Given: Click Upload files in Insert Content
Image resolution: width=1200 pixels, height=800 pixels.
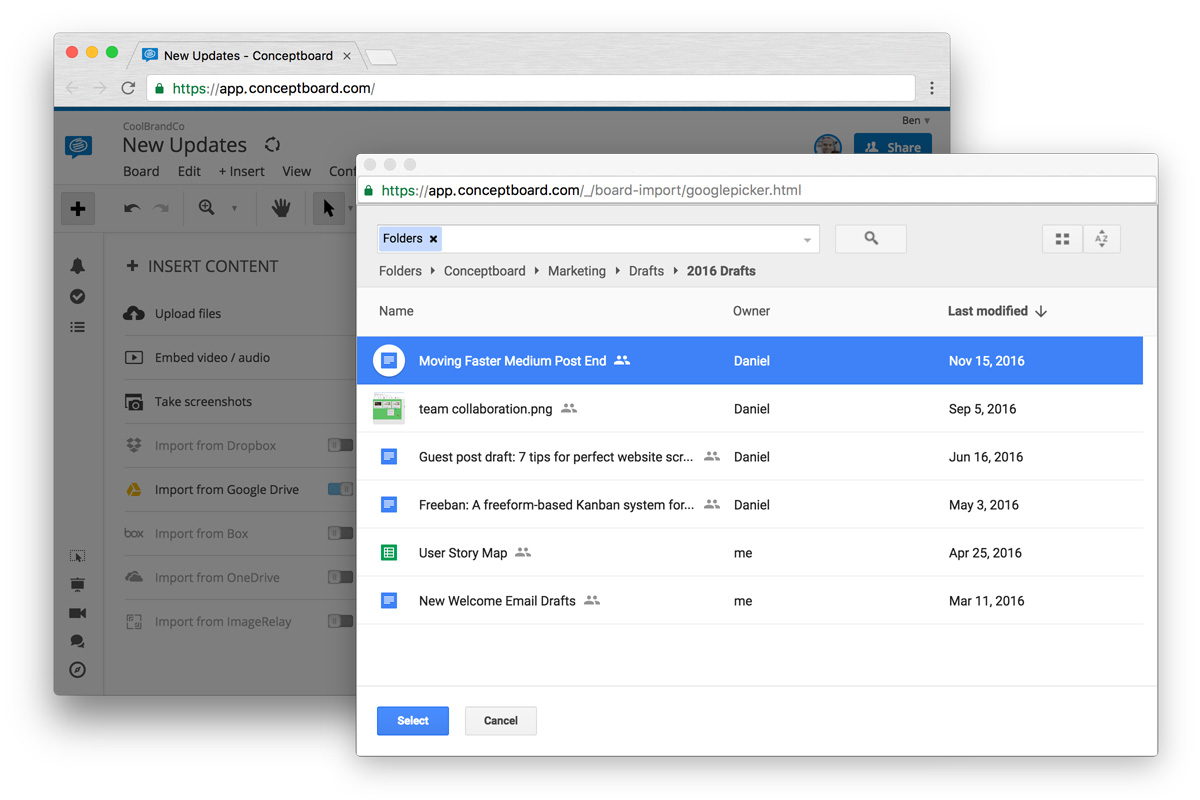Looking at the screenshot, I should coord(188,313).
